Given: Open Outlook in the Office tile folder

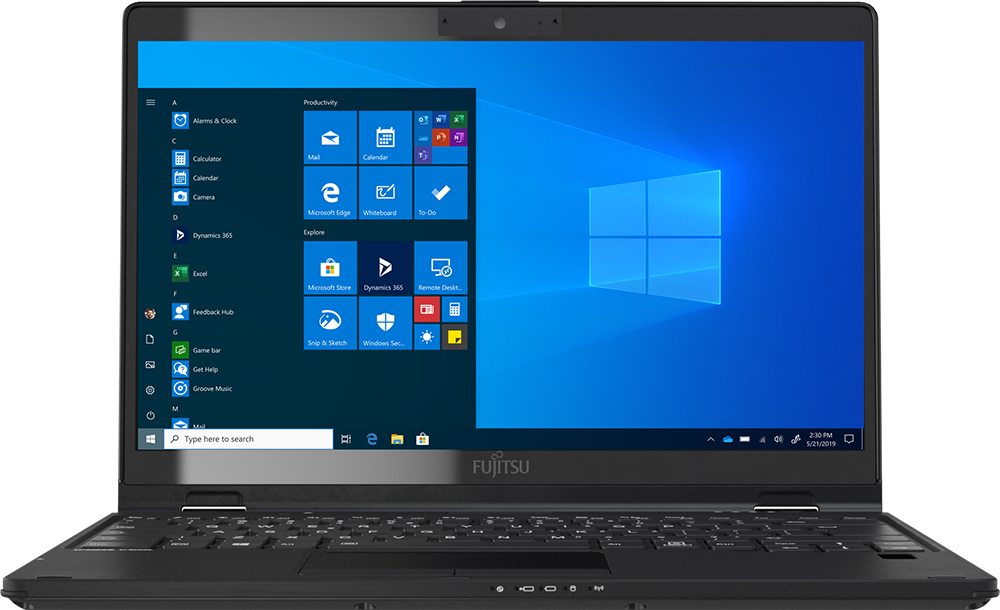Looking at the screenshot, I should 423,119.
